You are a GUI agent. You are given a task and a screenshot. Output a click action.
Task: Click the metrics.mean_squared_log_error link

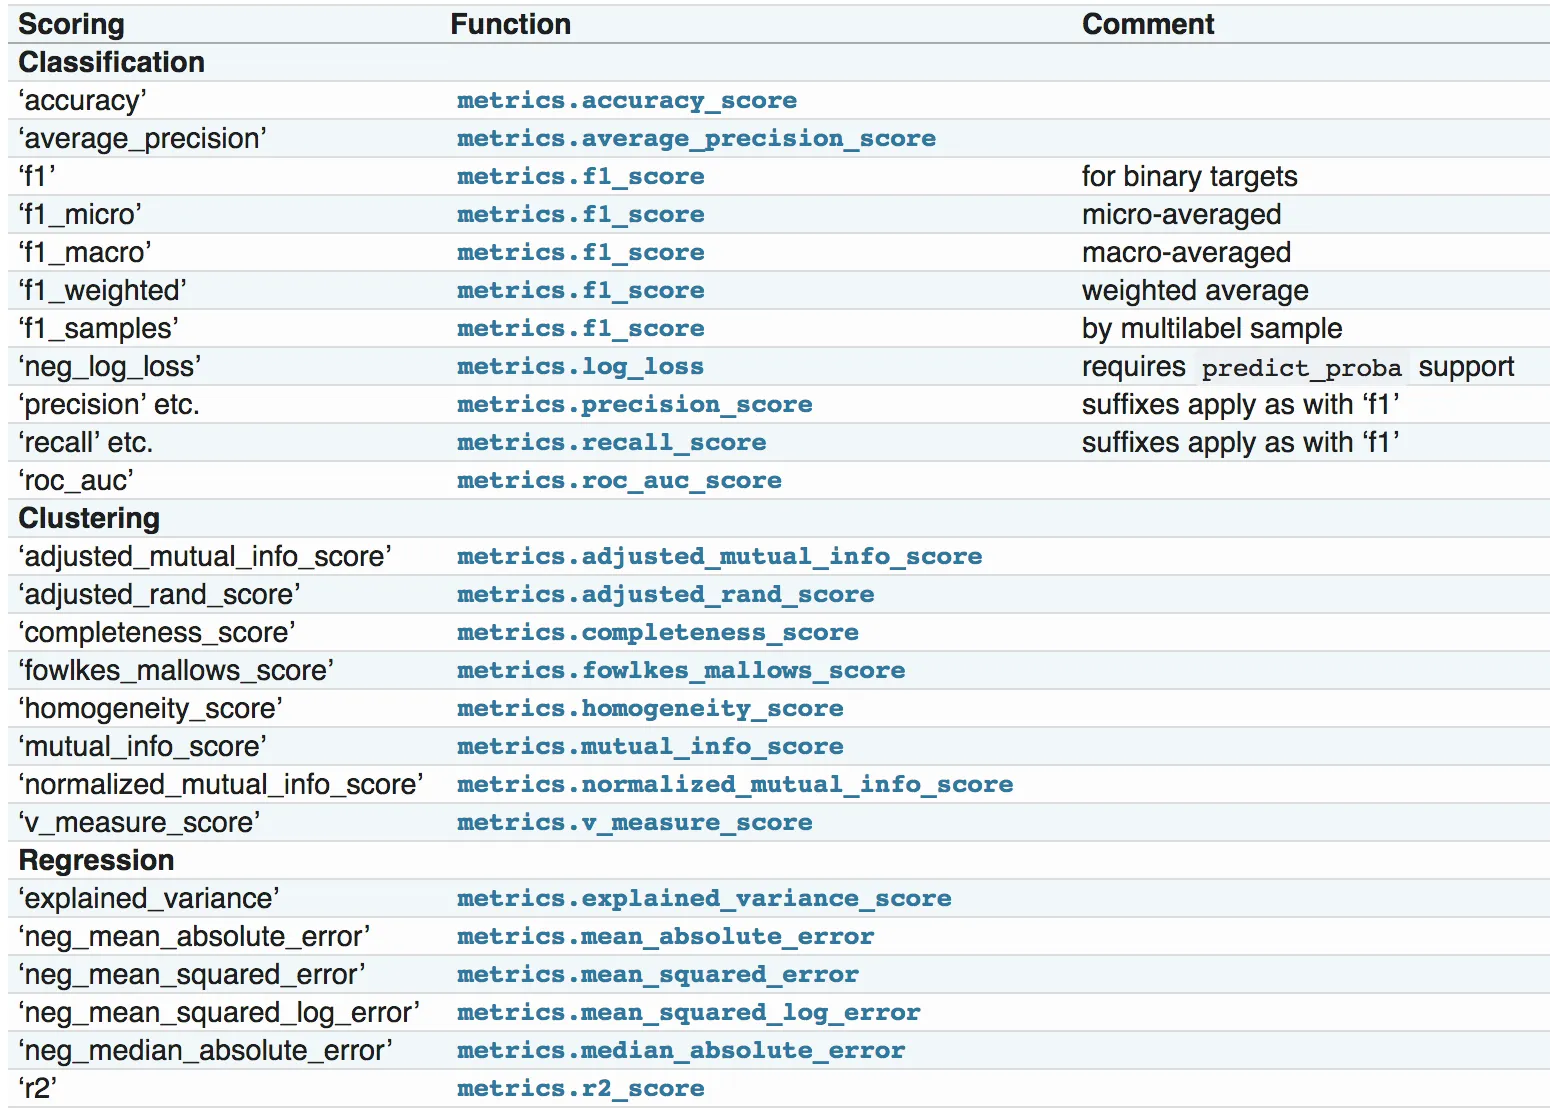tap(688, 1013)
